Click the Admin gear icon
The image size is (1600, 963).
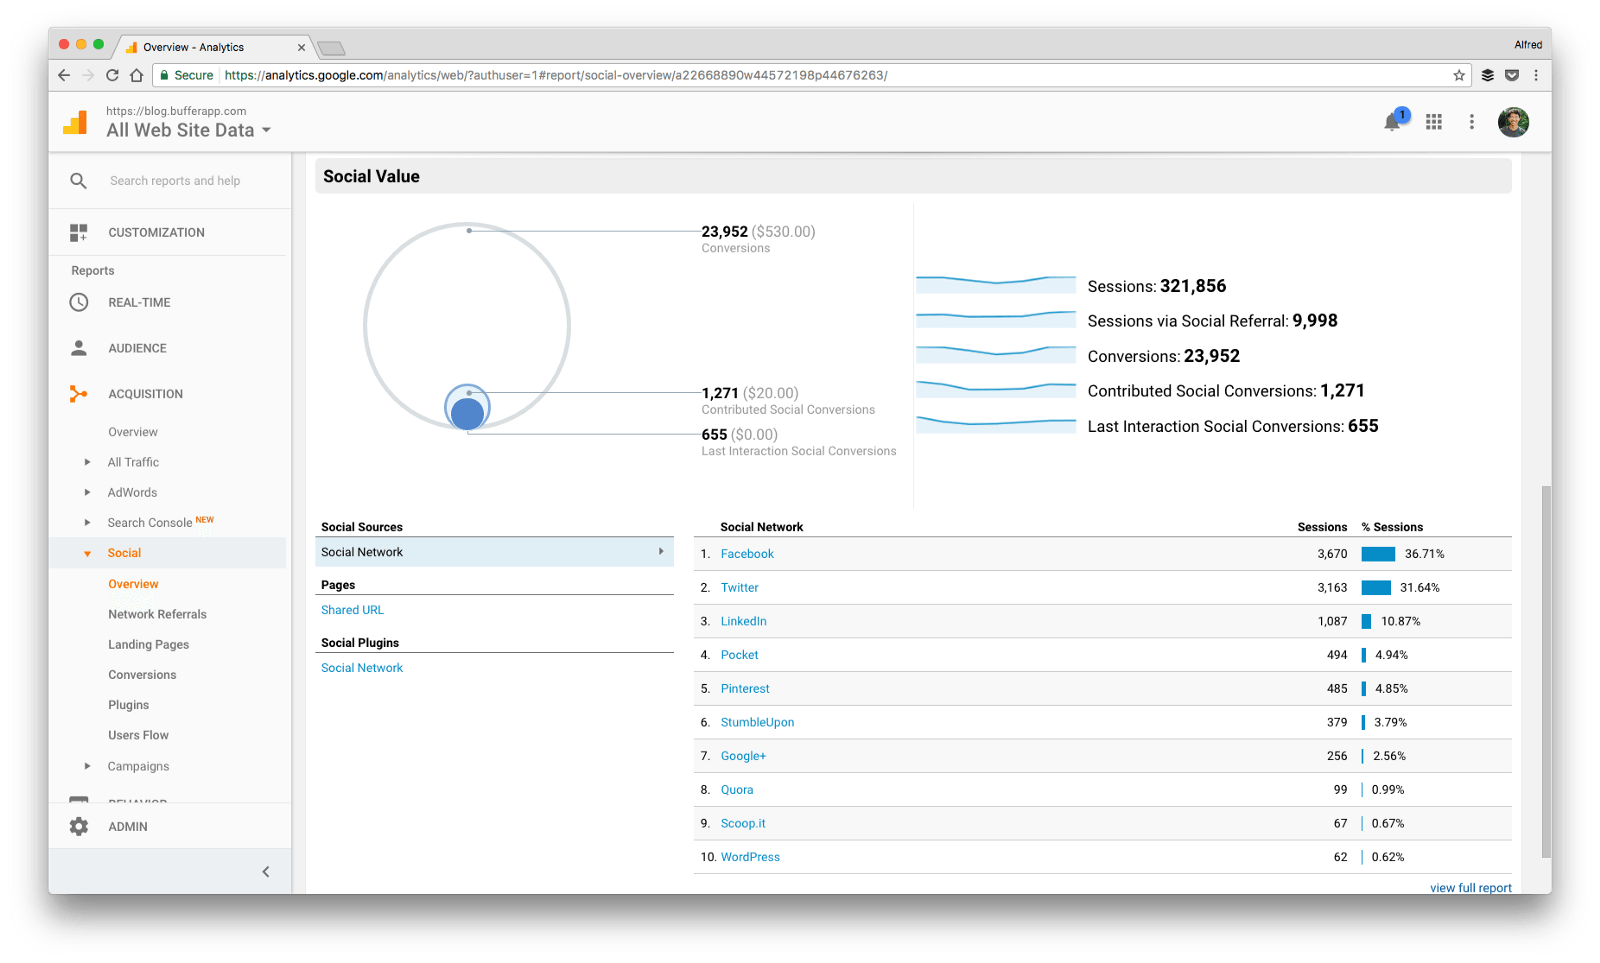79,826
